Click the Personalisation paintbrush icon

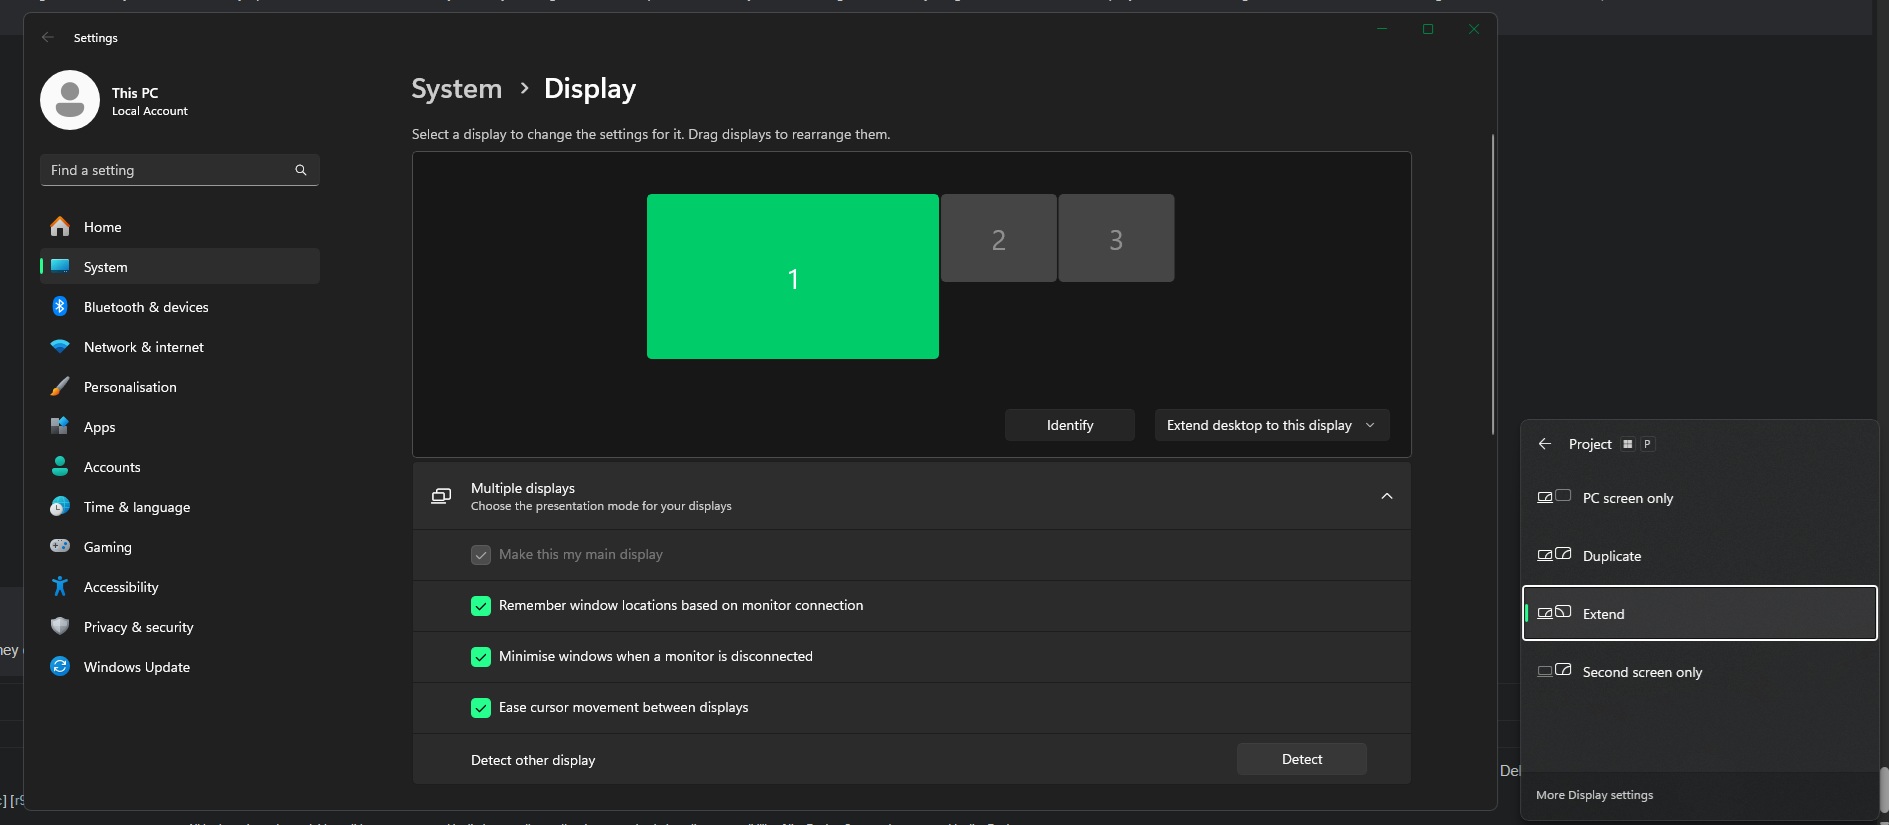tap(60, 386)
